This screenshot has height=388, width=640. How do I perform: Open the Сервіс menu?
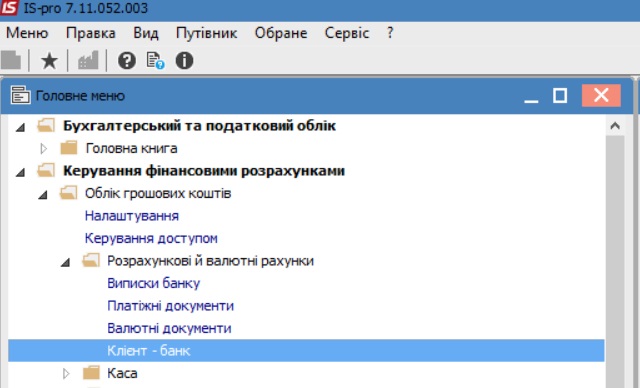[347, 33]
